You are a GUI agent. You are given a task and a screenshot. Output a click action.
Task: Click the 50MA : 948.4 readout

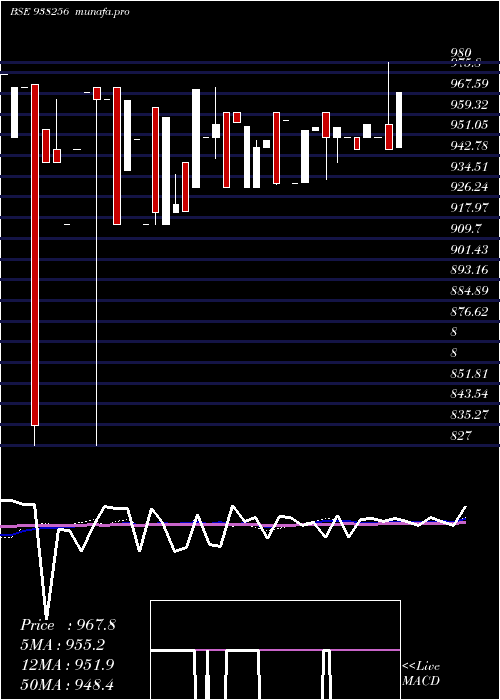point(68,685)
